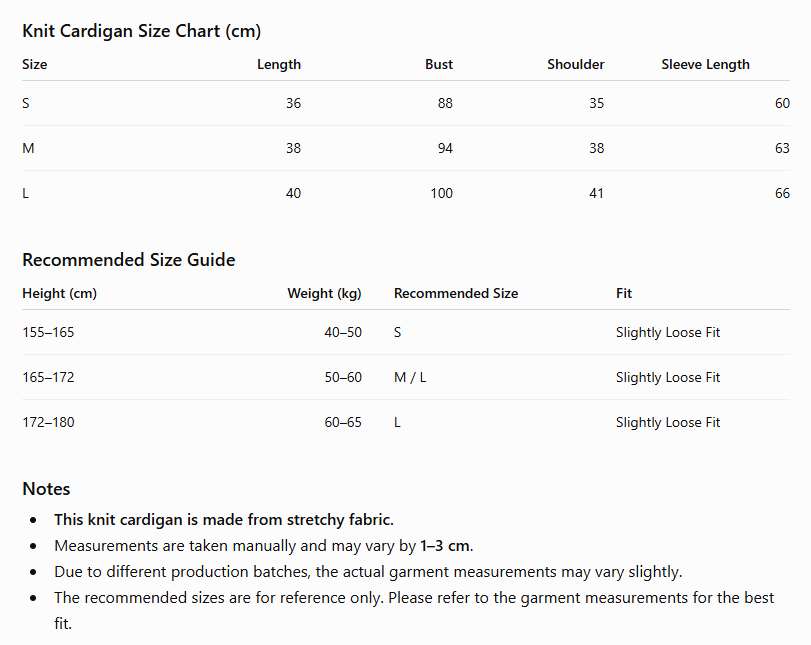Click the Recommended Size Guide heading
Screen dimensions: 811x645
129,260
